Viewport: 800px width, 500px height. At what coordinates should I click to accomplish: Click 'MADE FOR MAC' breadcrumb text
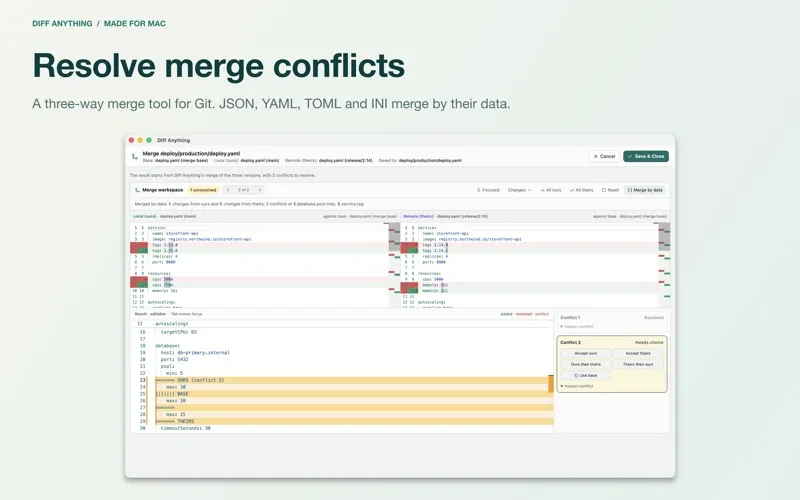135,23
